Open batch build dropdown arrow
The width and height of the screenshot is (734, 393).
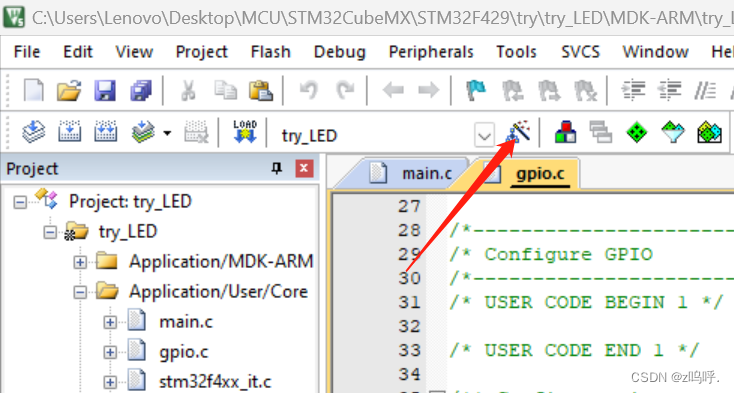point(167,133)
